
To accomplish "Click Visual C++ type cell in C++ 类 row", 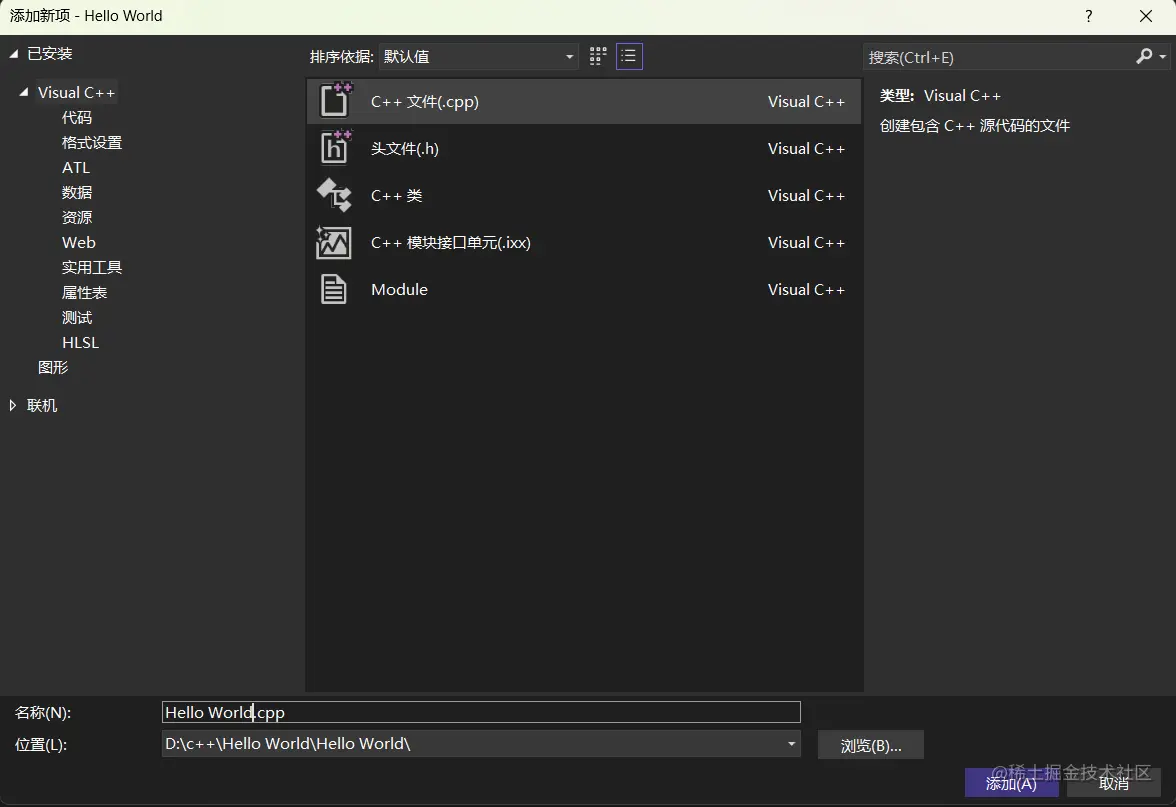I will tap(806, 196).
